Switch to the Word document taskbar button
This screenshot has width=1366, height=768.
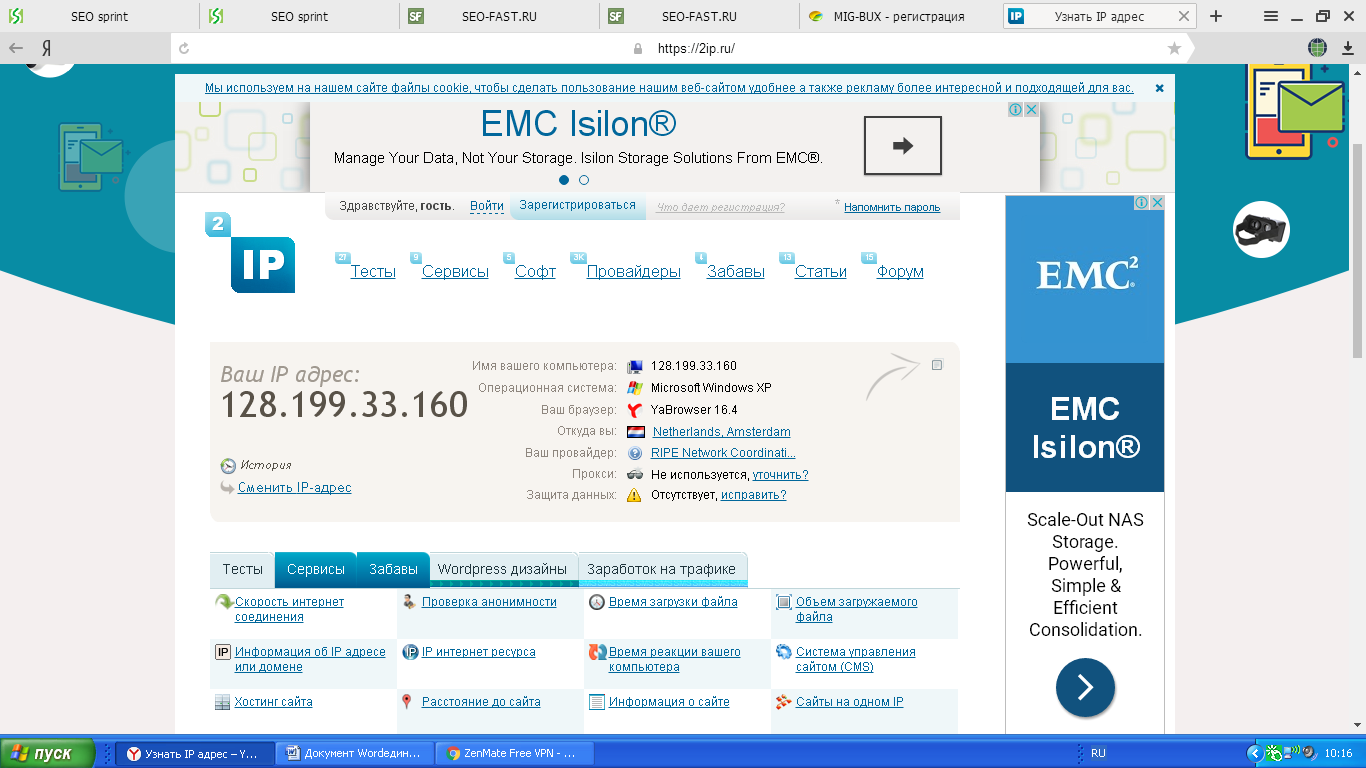point(357,753)
